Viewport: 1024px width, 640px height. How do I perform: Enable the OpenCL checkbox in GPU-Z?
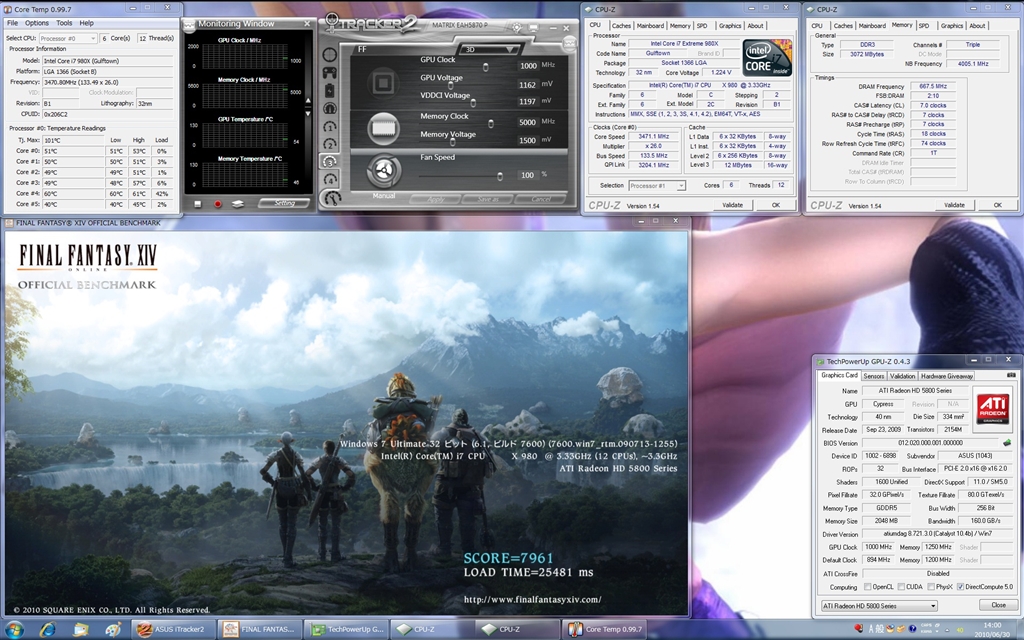click(866, 587)
